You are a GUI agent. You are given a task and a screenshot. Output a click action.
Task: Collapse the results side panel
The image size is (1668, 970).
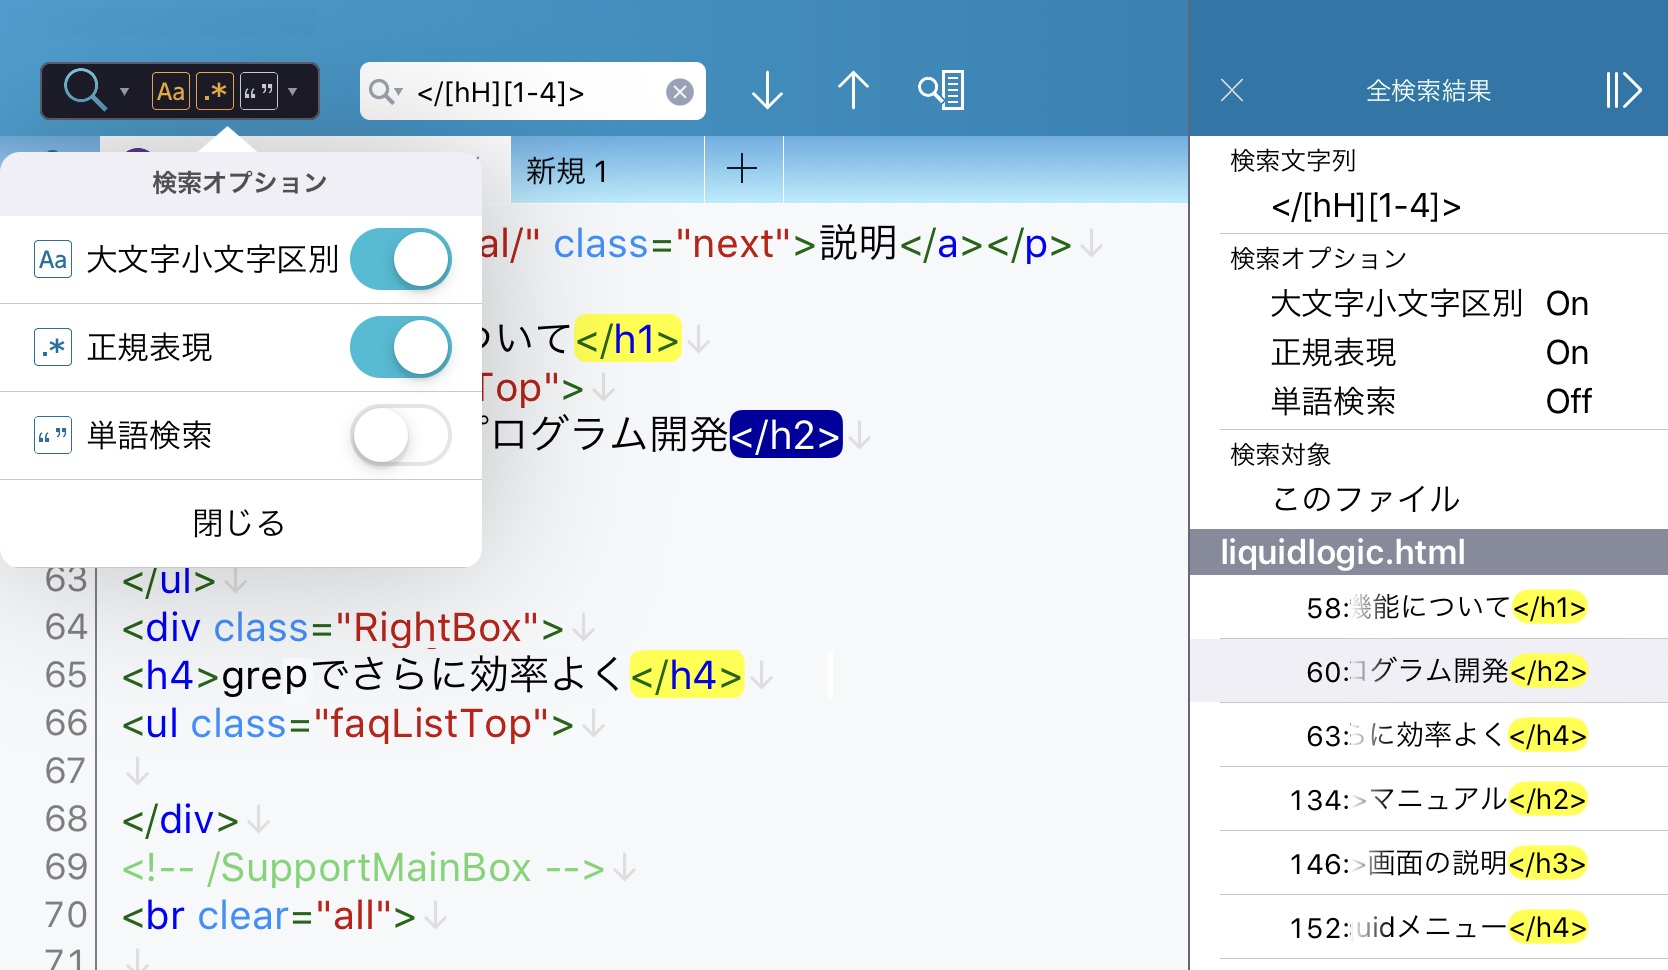[1623, 91]
